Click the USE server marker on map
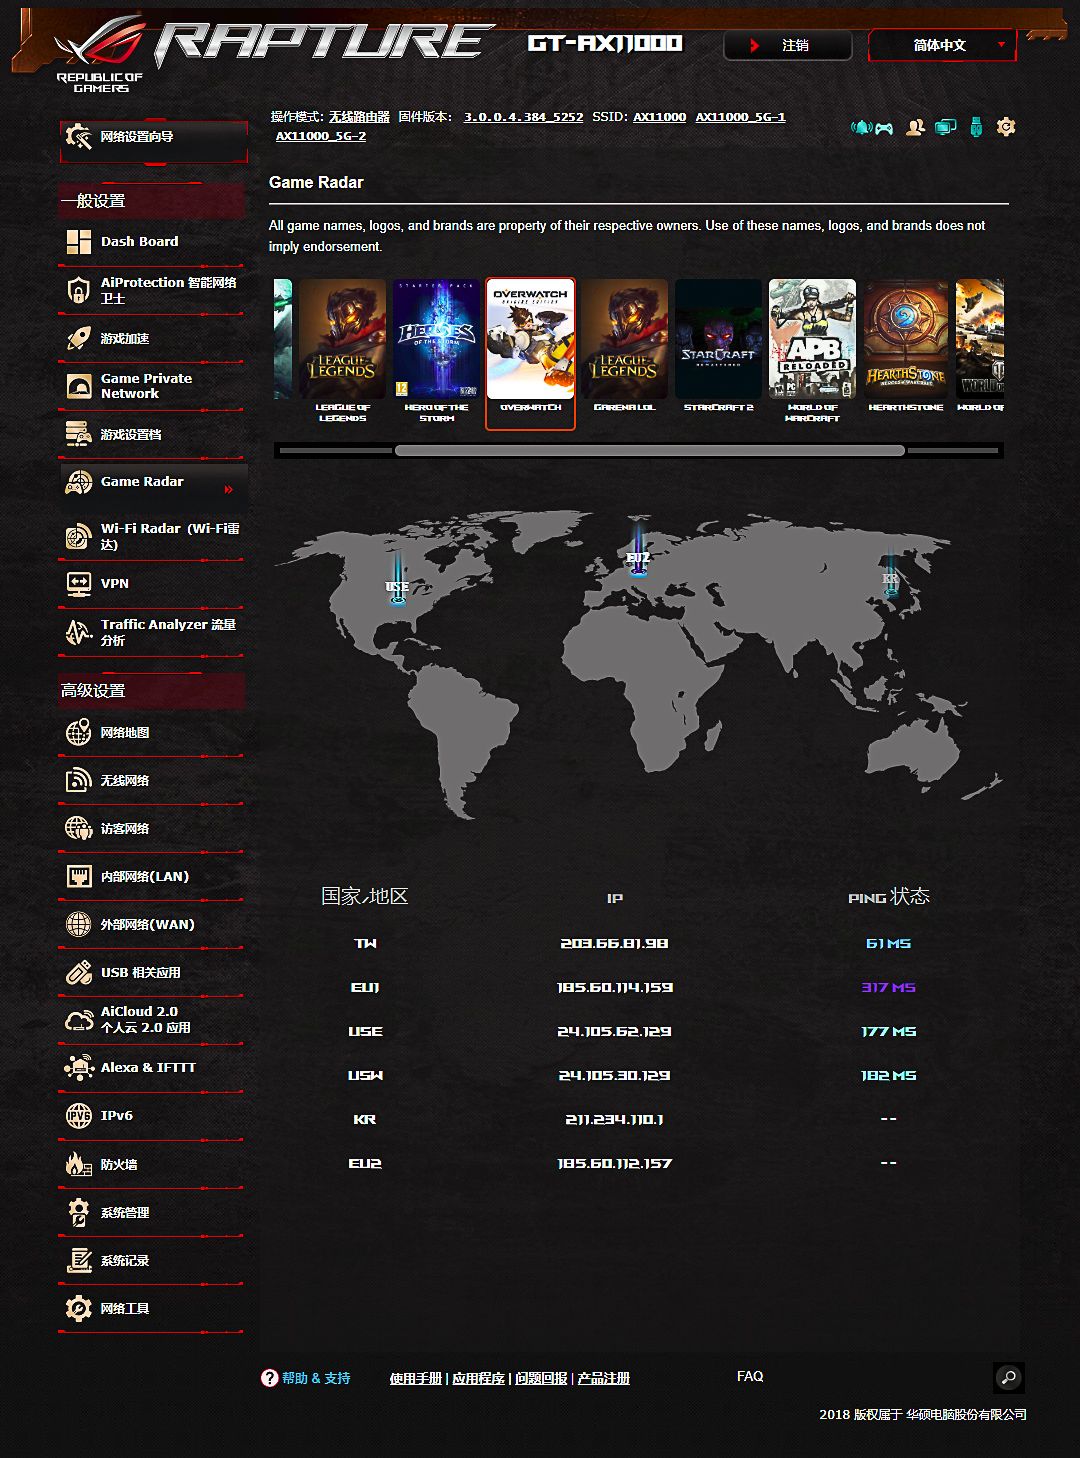The width and height of the screenshot is (1080, 1458). point(397,586)
